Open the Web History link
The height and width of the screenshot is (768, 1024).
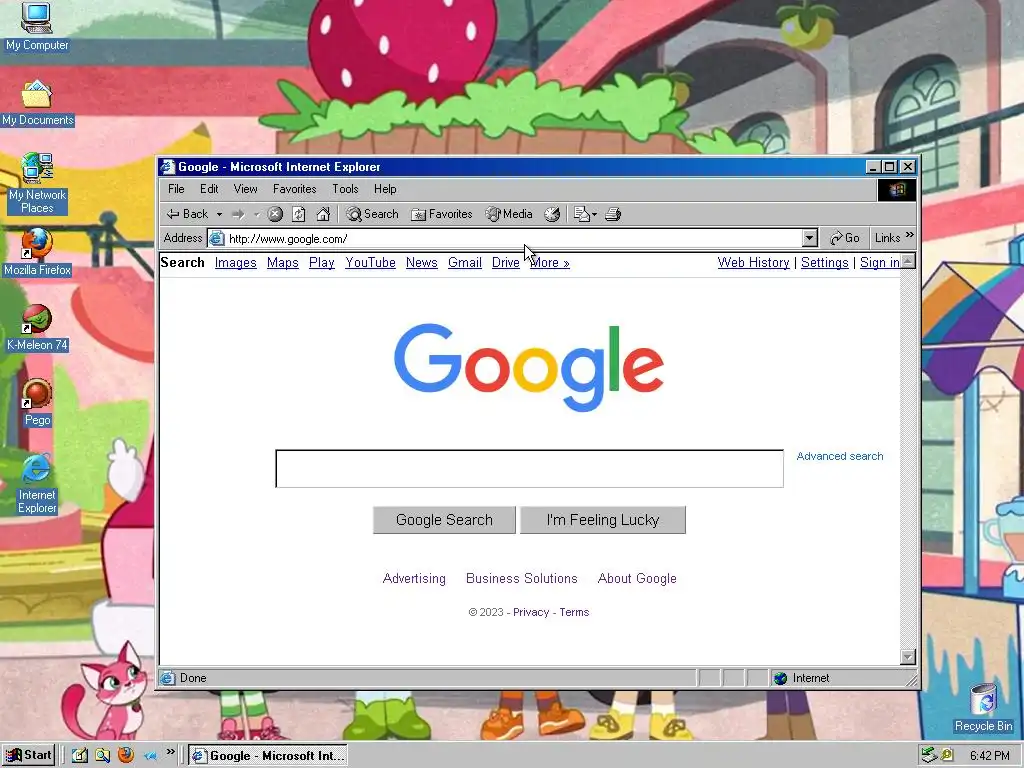(754, 263)
